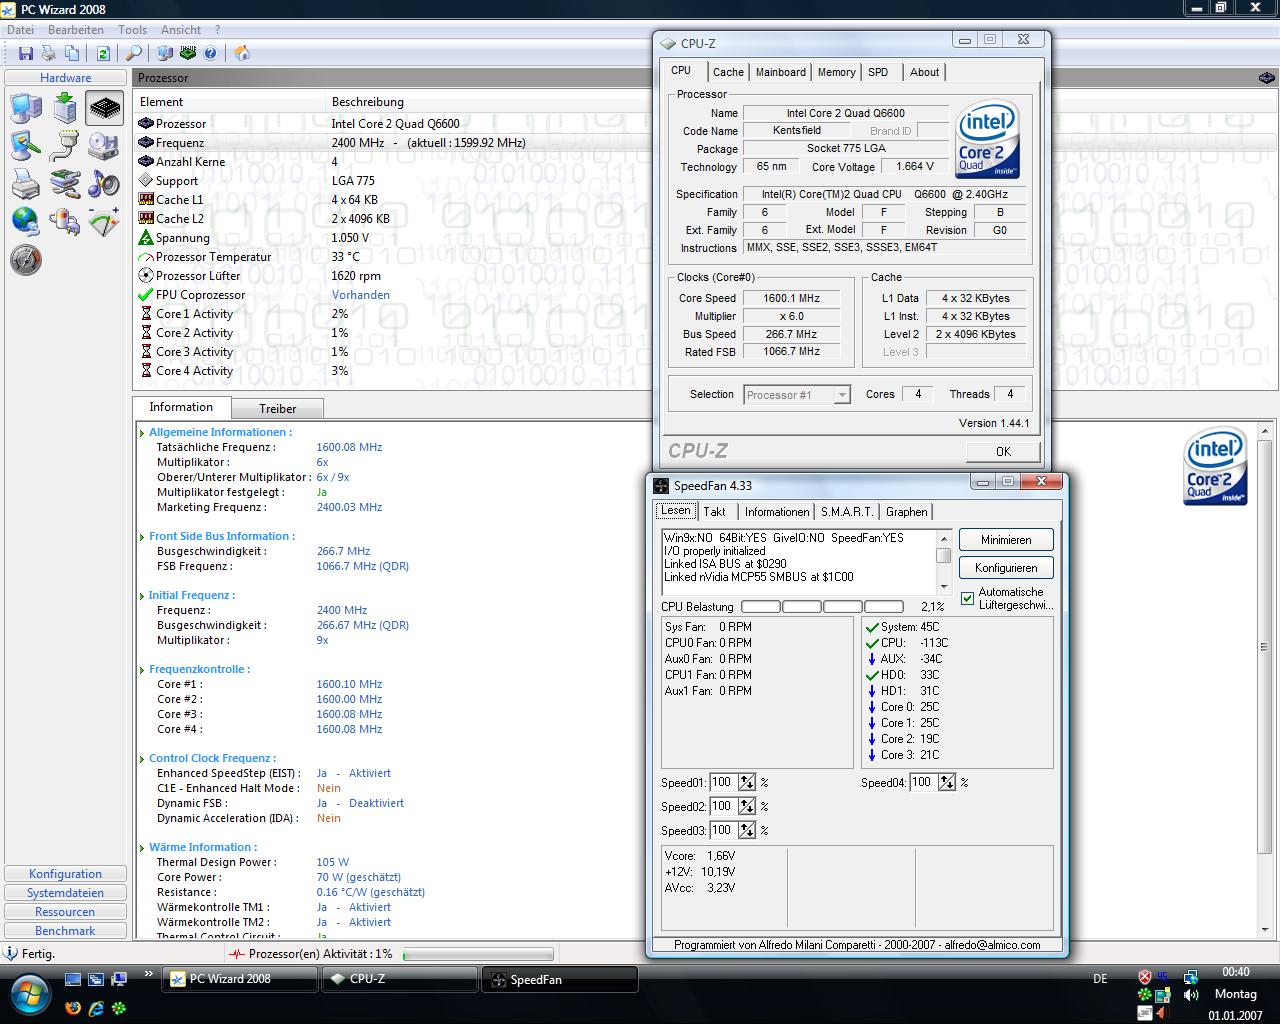Open the Graphen tab in SpeedFan

point(906,512)
